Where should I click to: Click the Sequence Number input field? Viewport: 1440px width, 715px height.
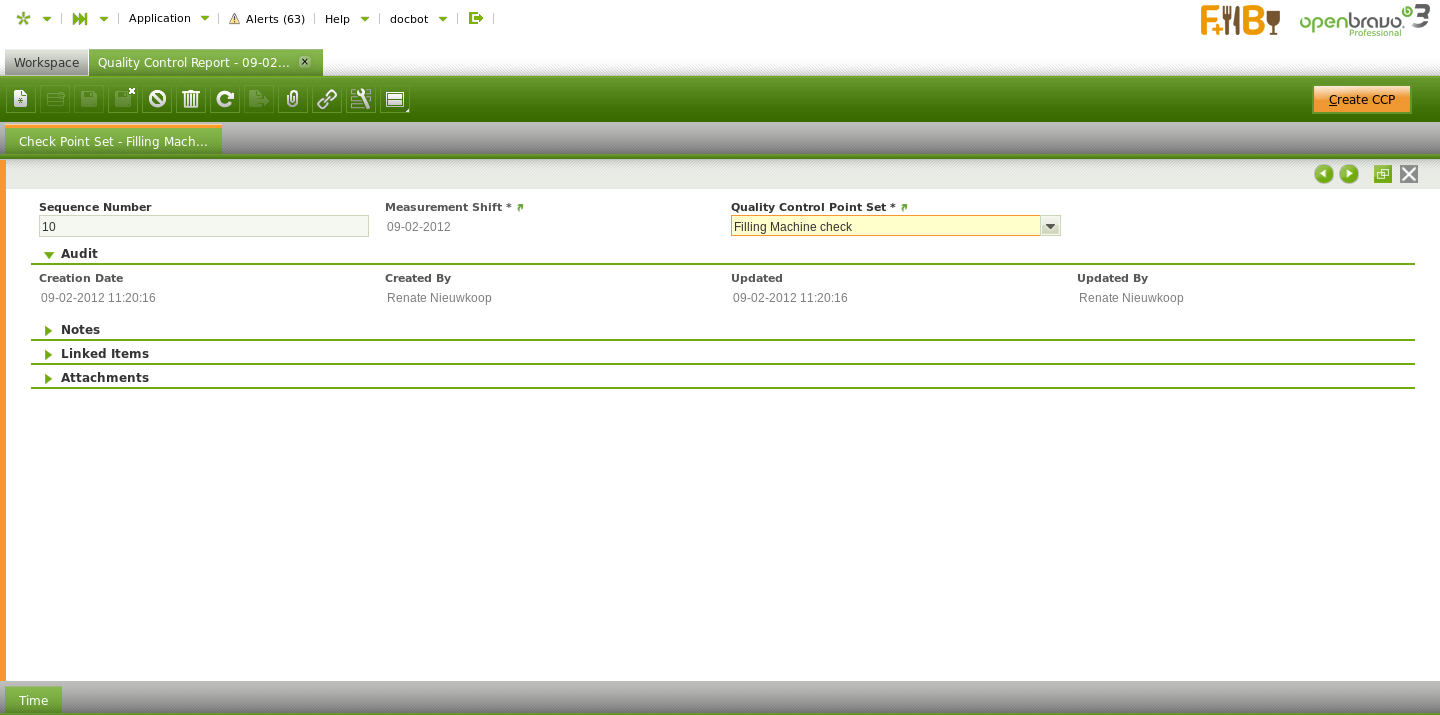(204, 227)
